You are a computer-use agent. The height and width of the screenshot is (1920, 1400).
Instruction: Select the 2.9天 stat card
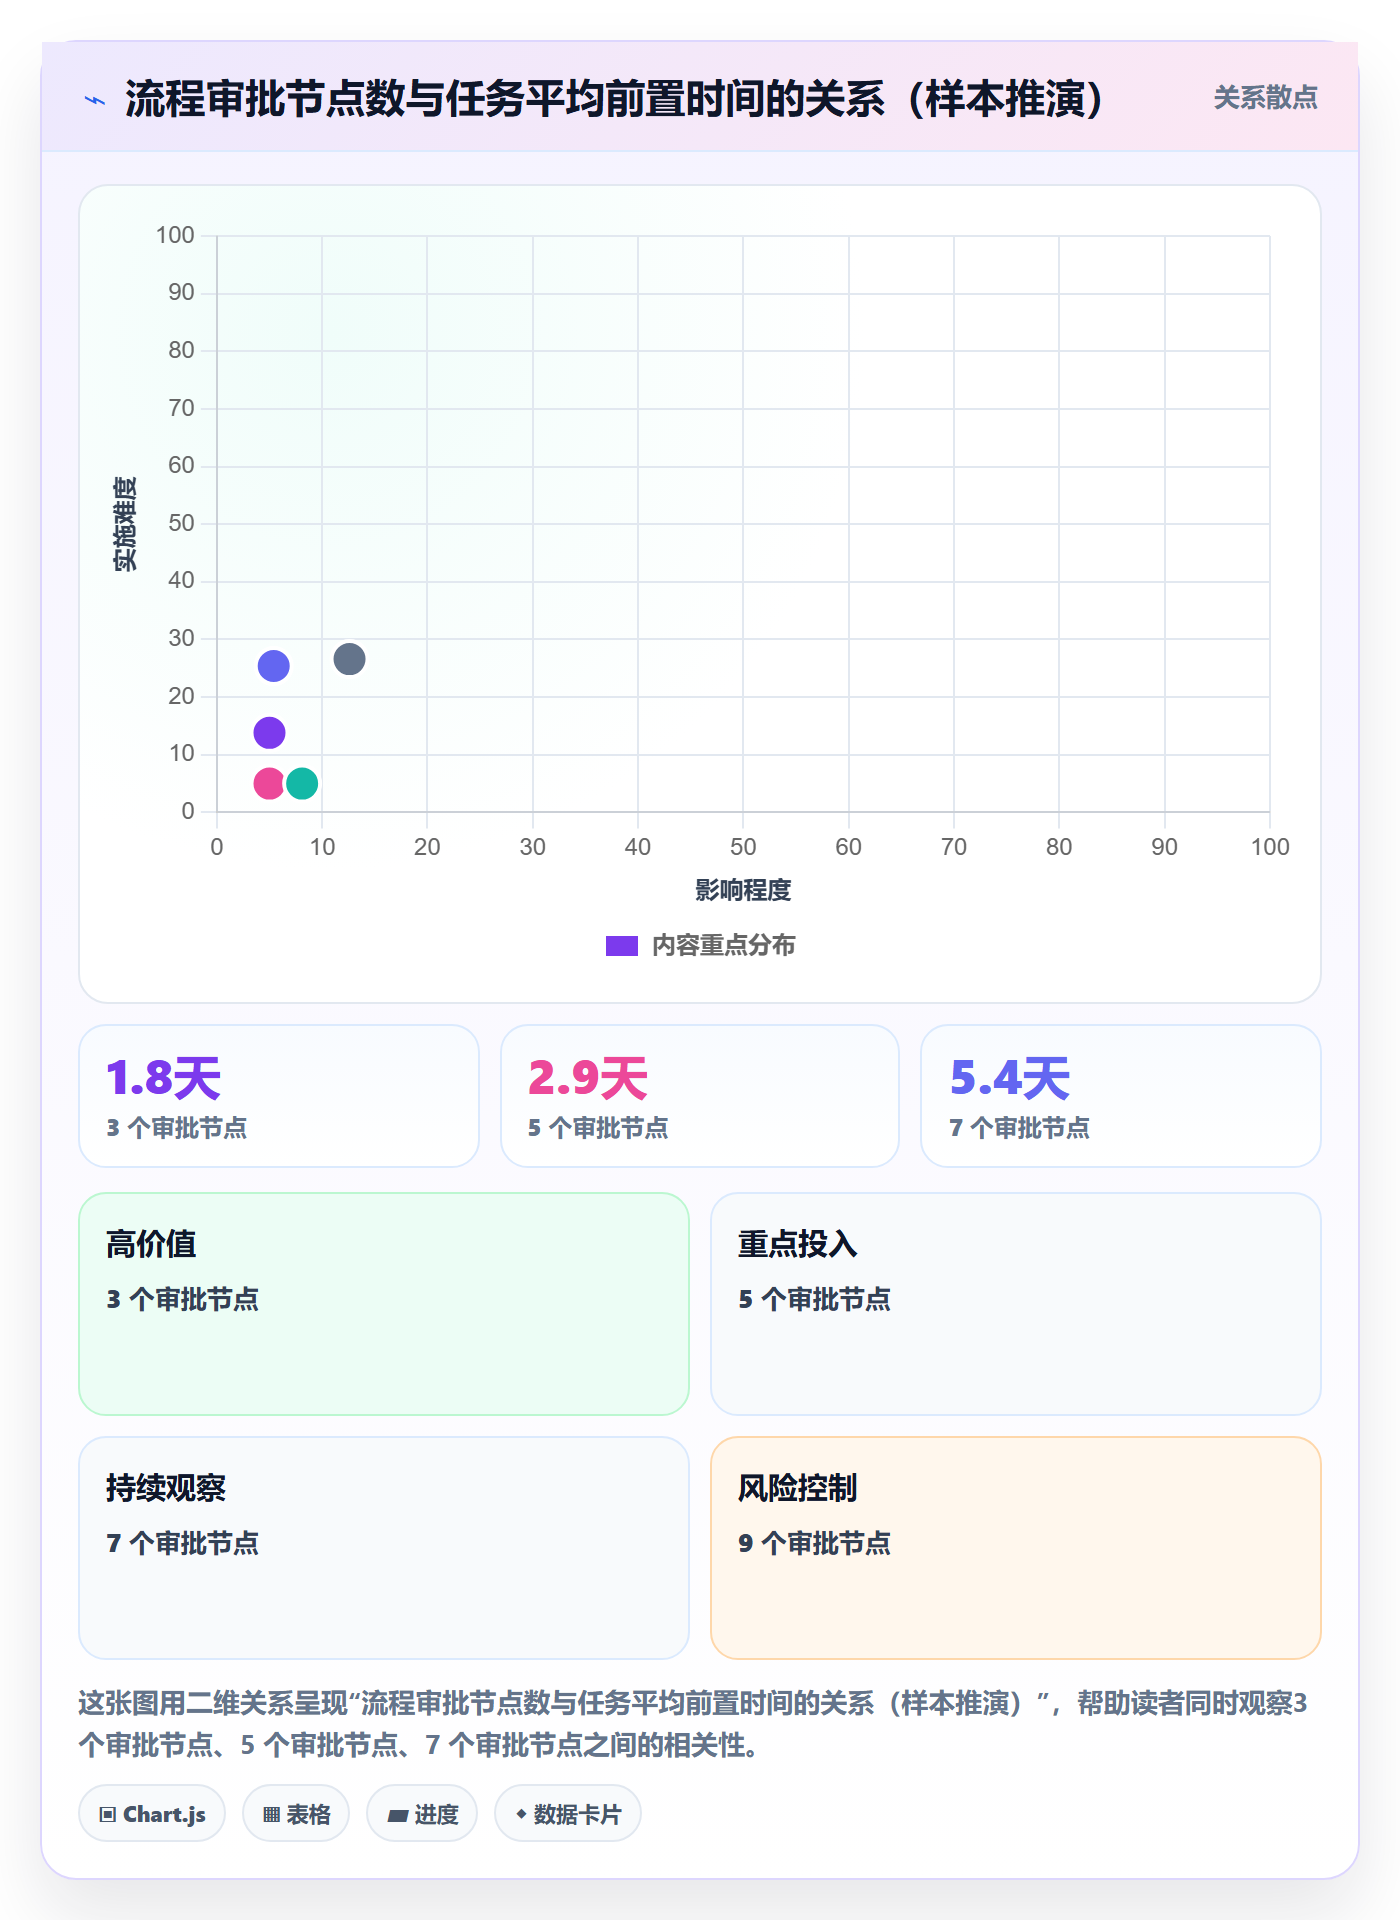pos(700,1096)
